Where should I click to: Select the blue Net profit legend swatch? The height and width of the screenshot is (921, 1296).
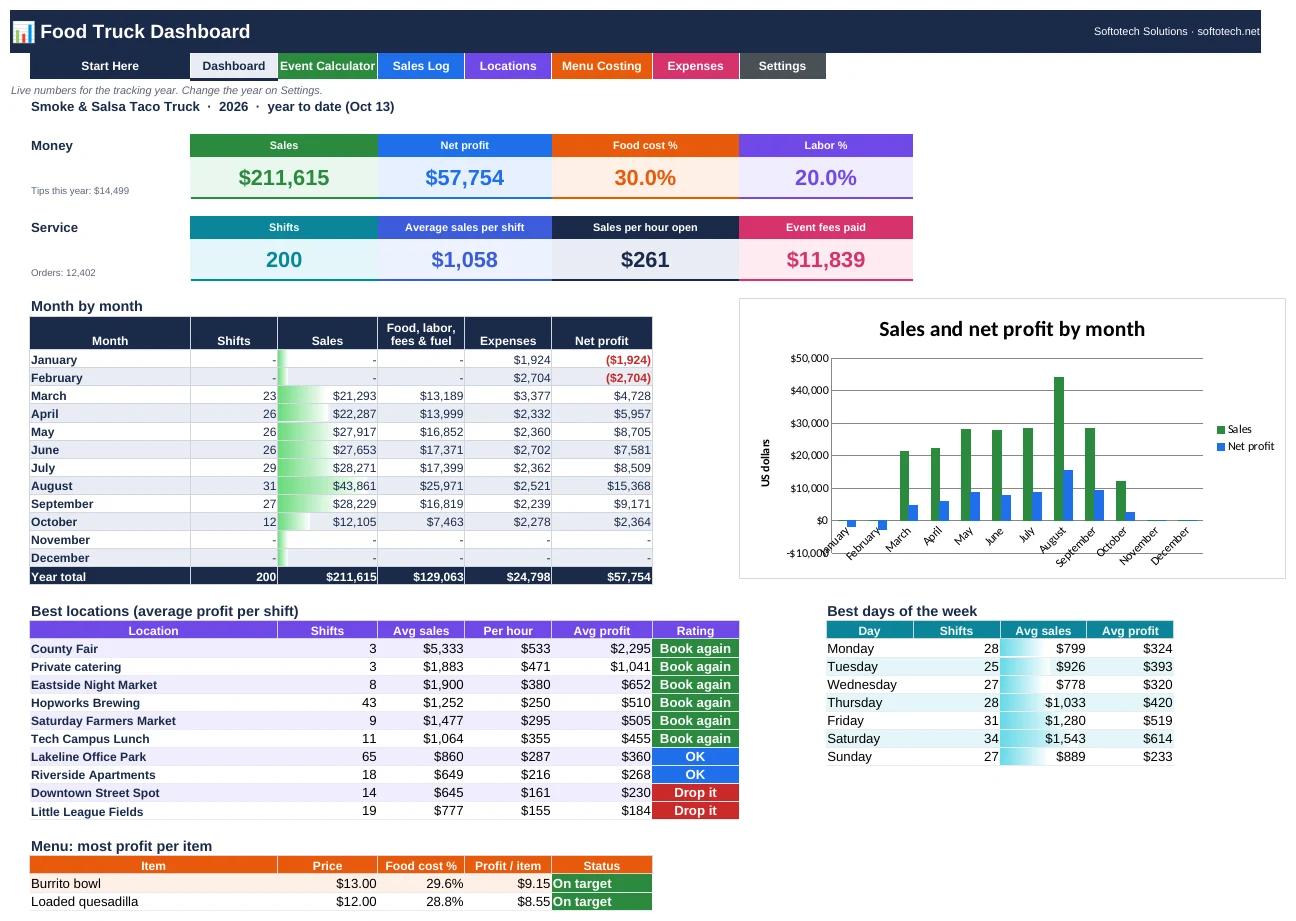click(1221, 447)
